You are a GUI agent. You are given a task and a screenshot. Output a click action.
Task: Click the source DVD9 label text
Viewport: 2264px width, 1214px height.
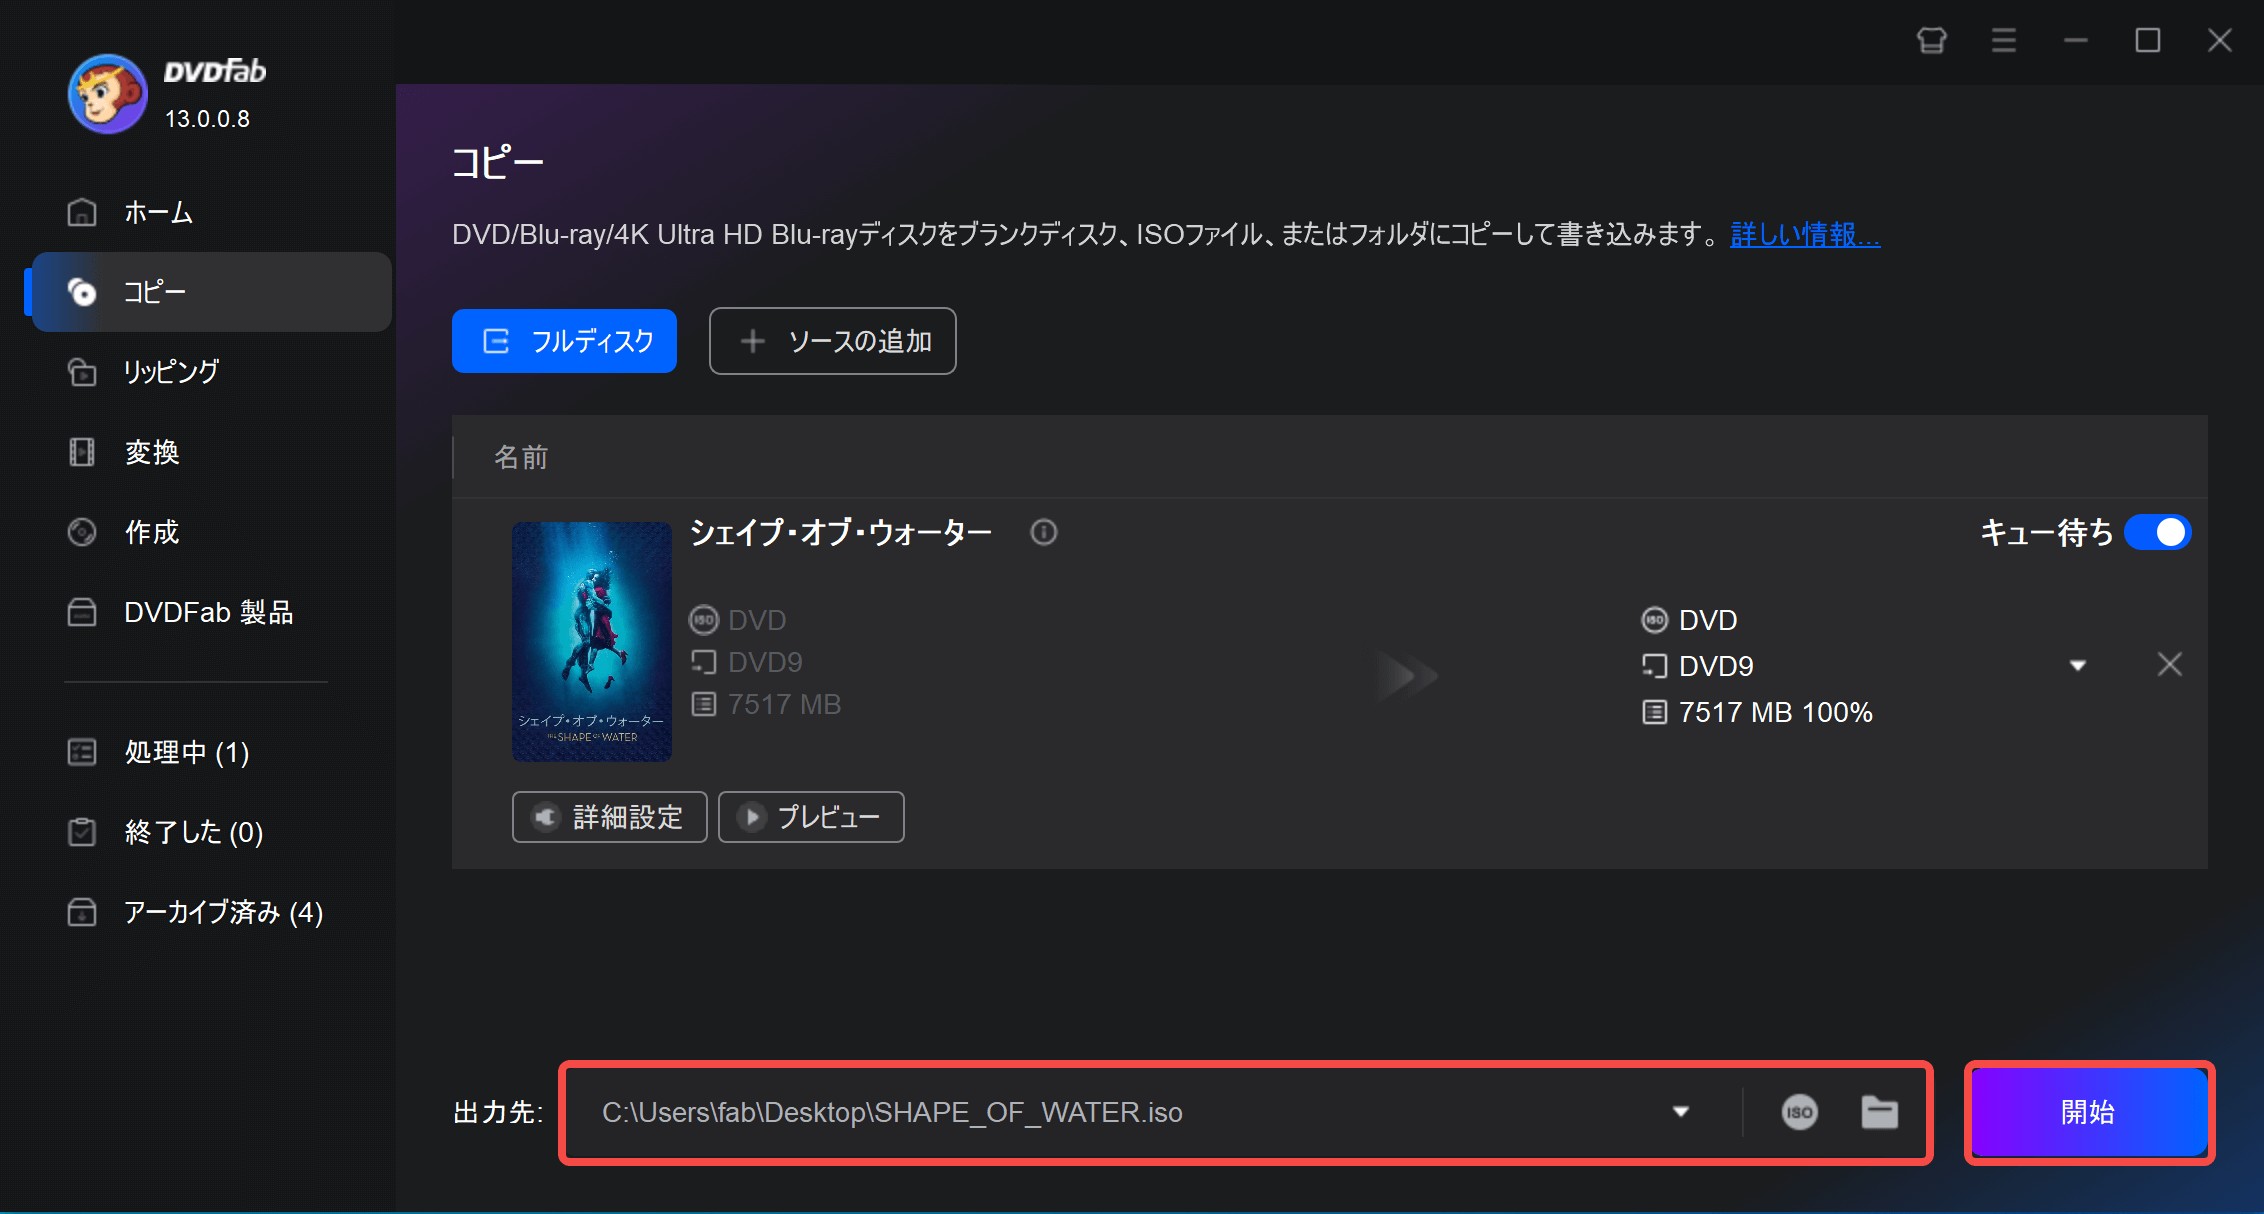point(765,662)
